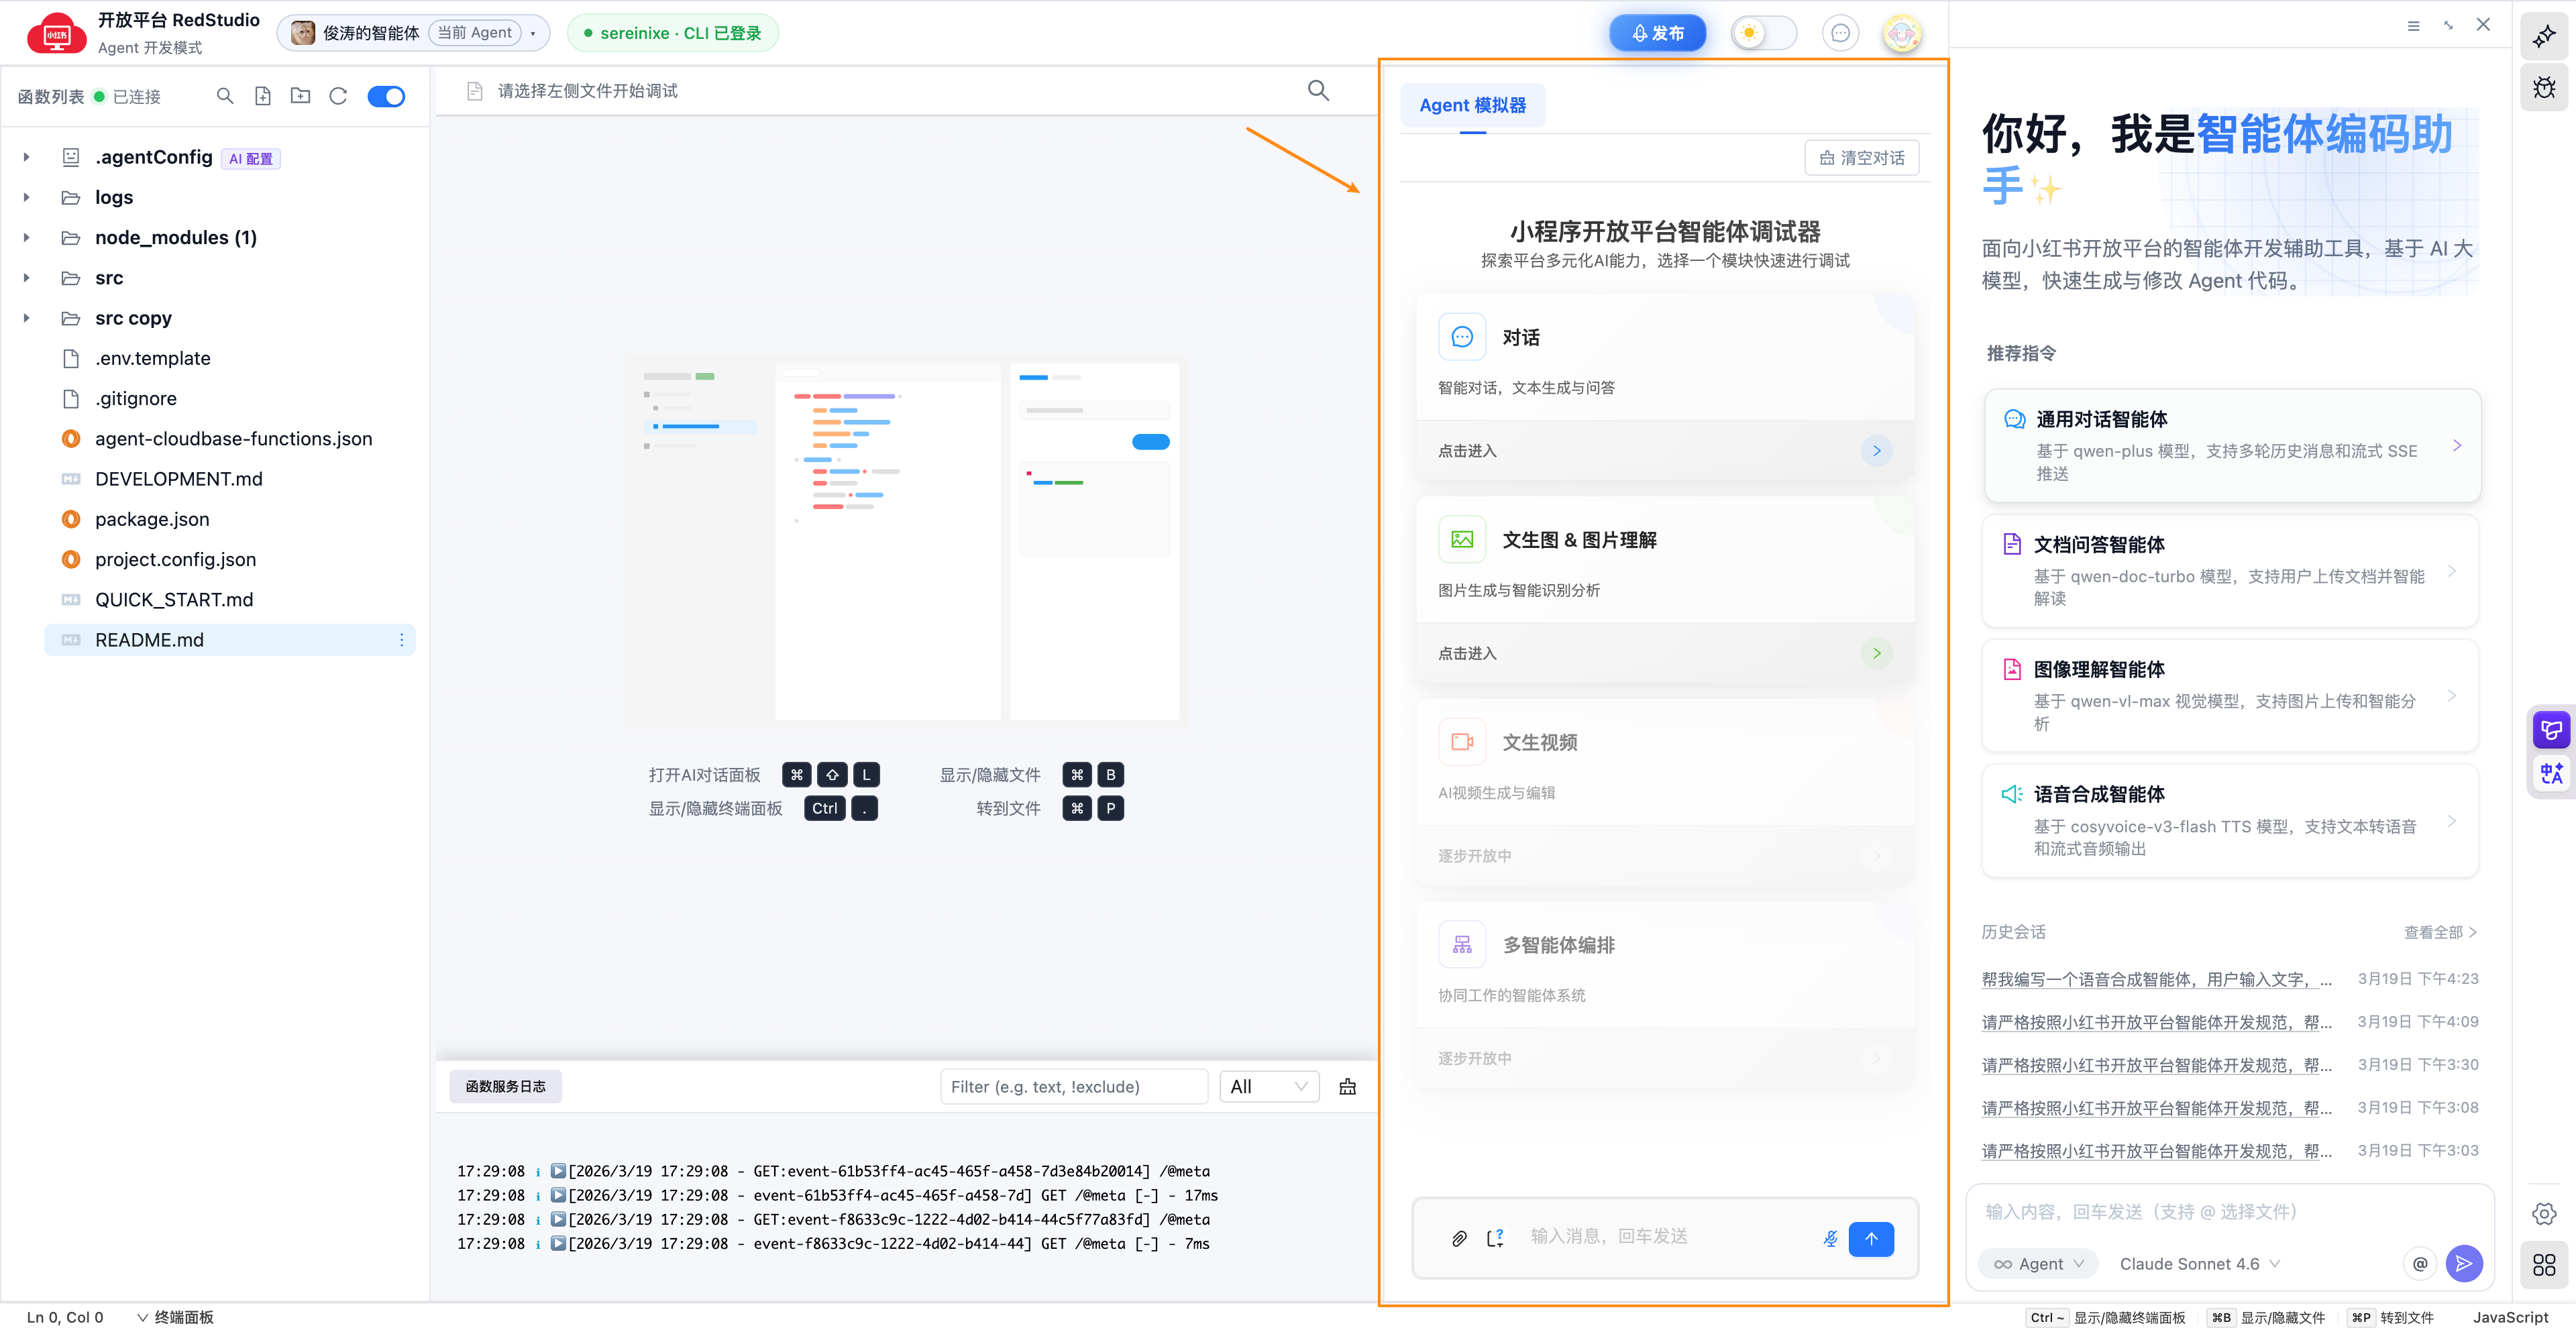Toggle the blue switch in the function list header

pyautogui.click(x=386, y=96)
